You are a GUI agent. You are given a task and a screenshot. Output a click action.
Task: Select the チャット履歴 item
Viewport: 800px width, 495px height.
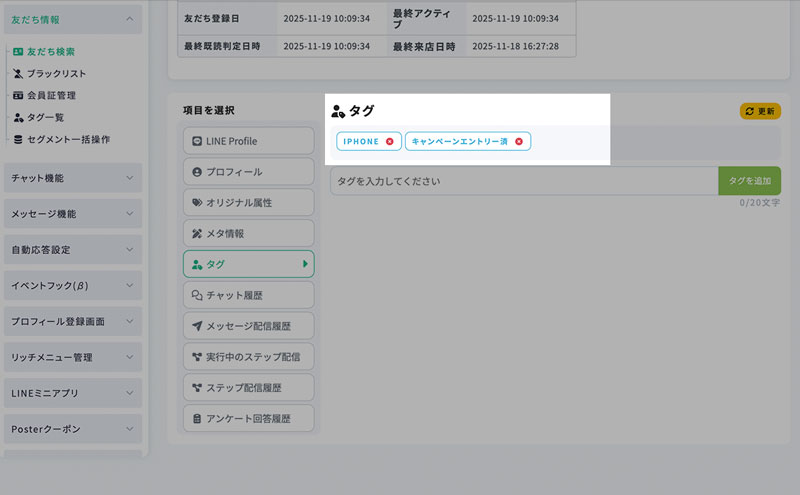coord(248,295)
